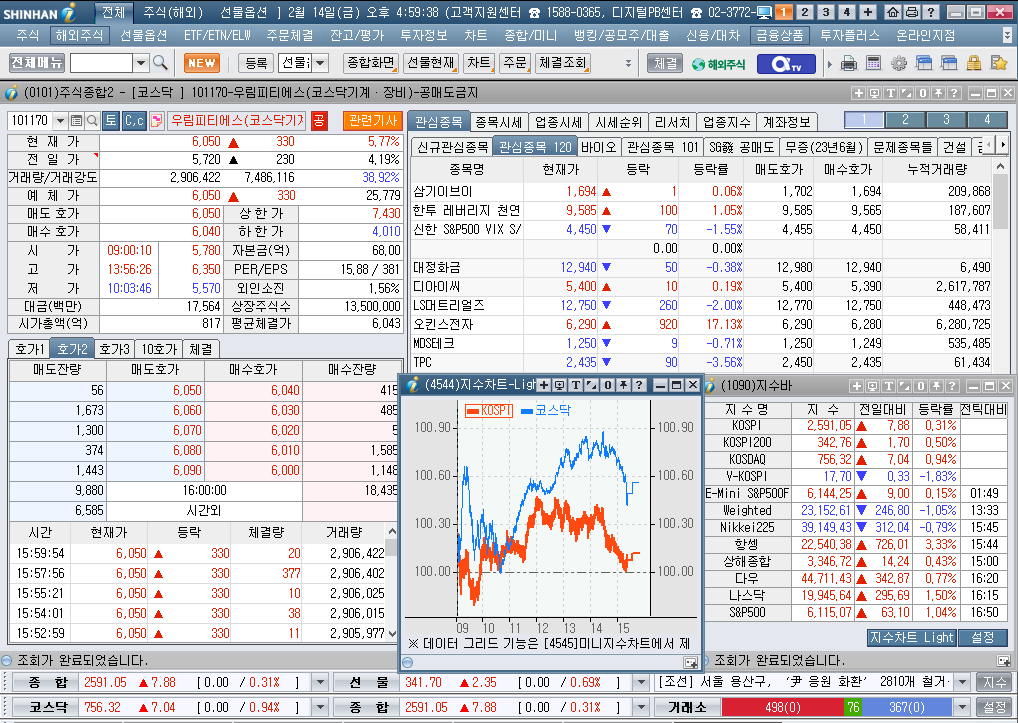Viewport: 1018px width, 723px height.
Task: Add a virtual screen with plus button
Action: coord(867,12)
